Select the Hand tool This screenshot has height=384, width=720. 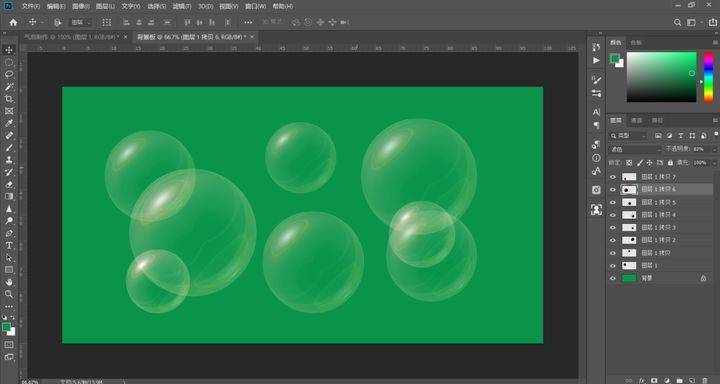(9, 282)
